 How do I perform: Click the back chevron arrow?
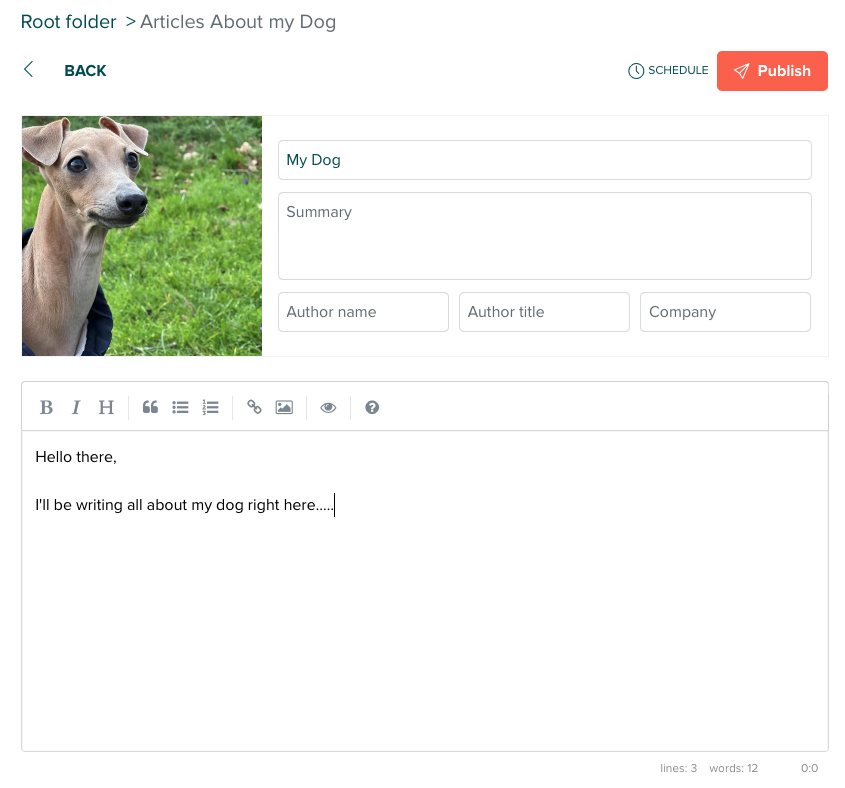click(x=28, y=70)
